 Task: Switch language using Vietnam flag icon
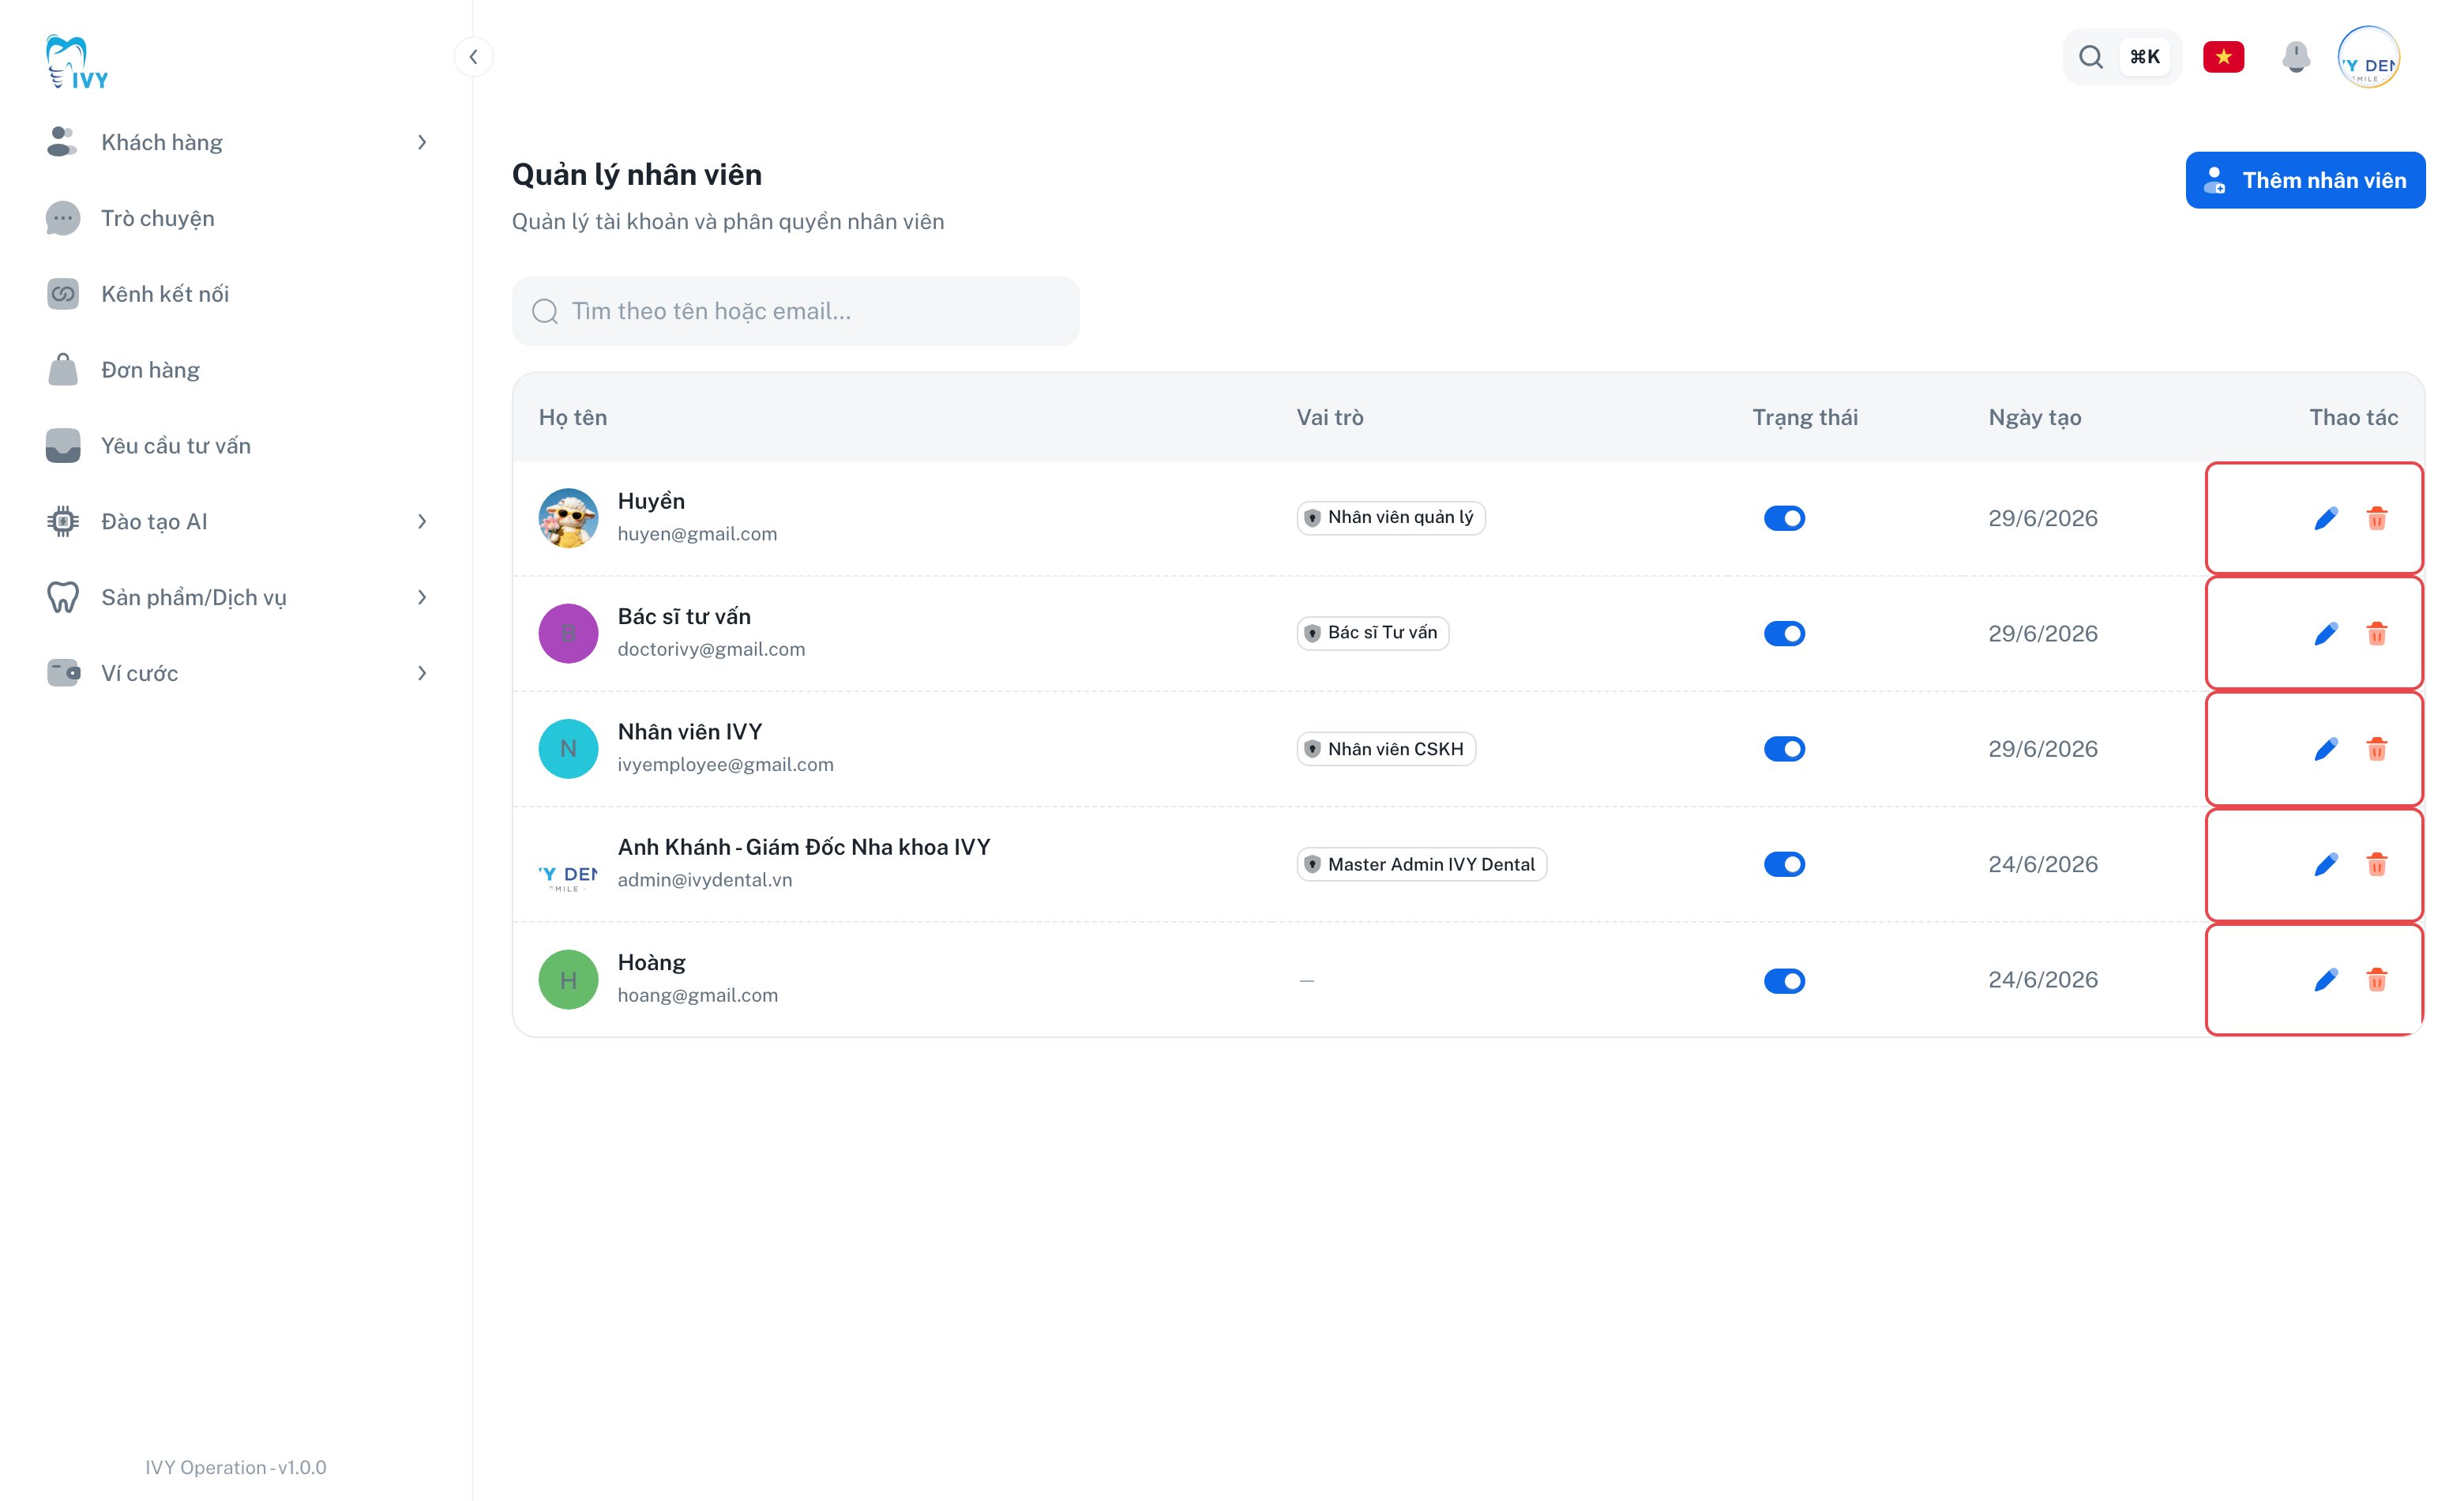click(2223, 57)
